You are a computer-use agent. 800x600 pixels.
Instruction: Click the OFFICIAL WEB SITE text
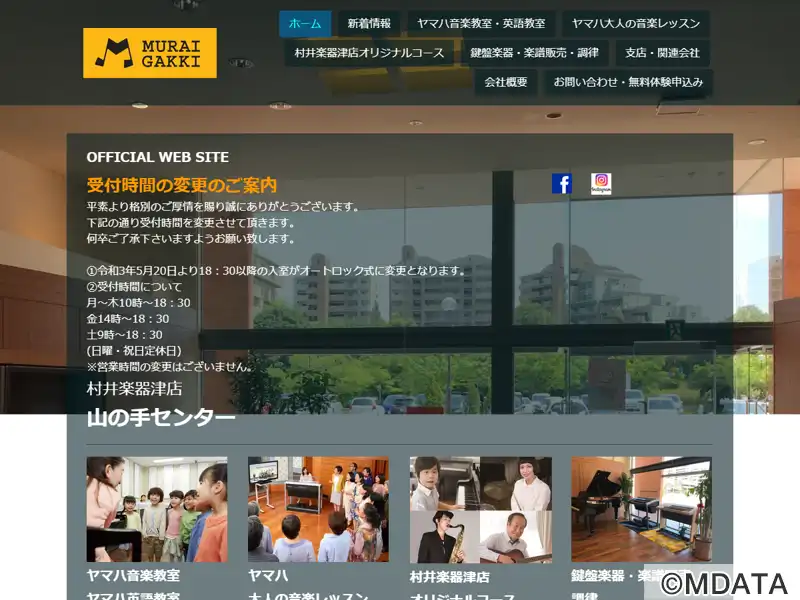click(158, 157)
